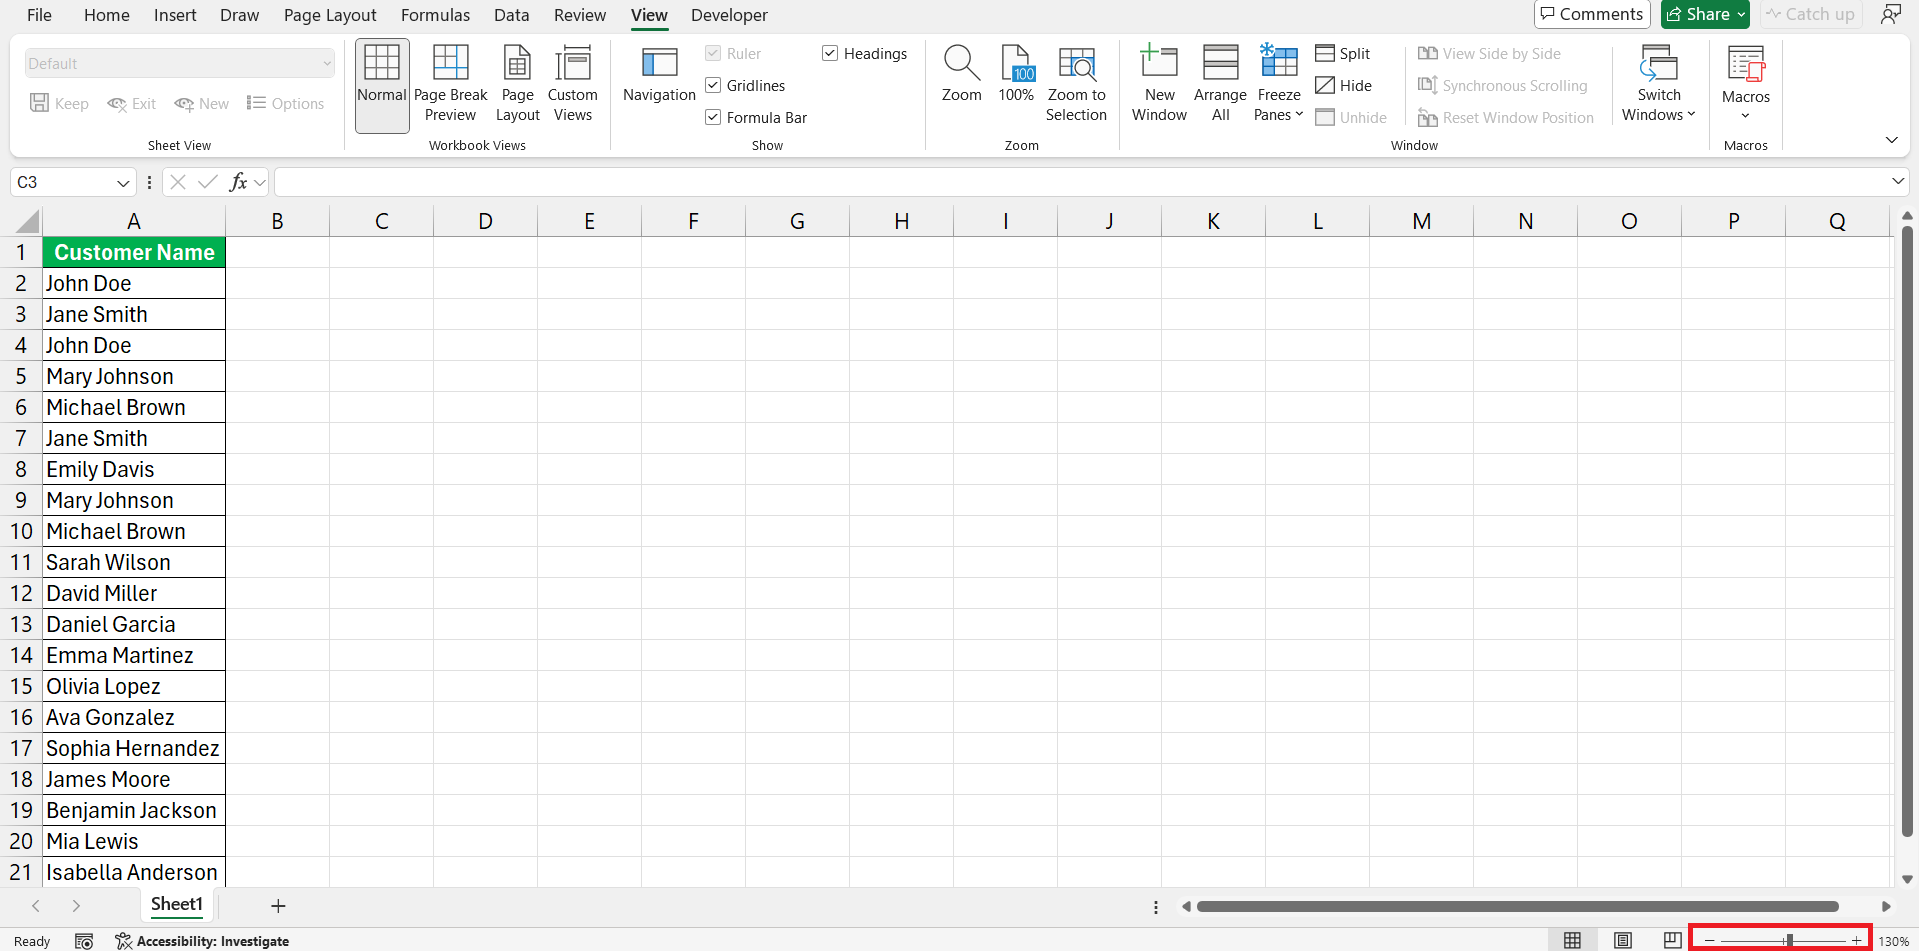Open a New Window
1919x951 pixels.
coord(1159,85)
